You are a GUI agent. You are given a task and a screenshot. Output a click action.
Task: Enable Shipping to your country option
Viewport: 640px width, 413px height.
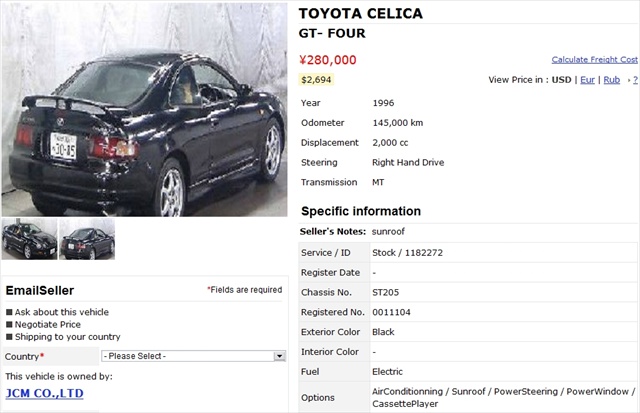9,337
